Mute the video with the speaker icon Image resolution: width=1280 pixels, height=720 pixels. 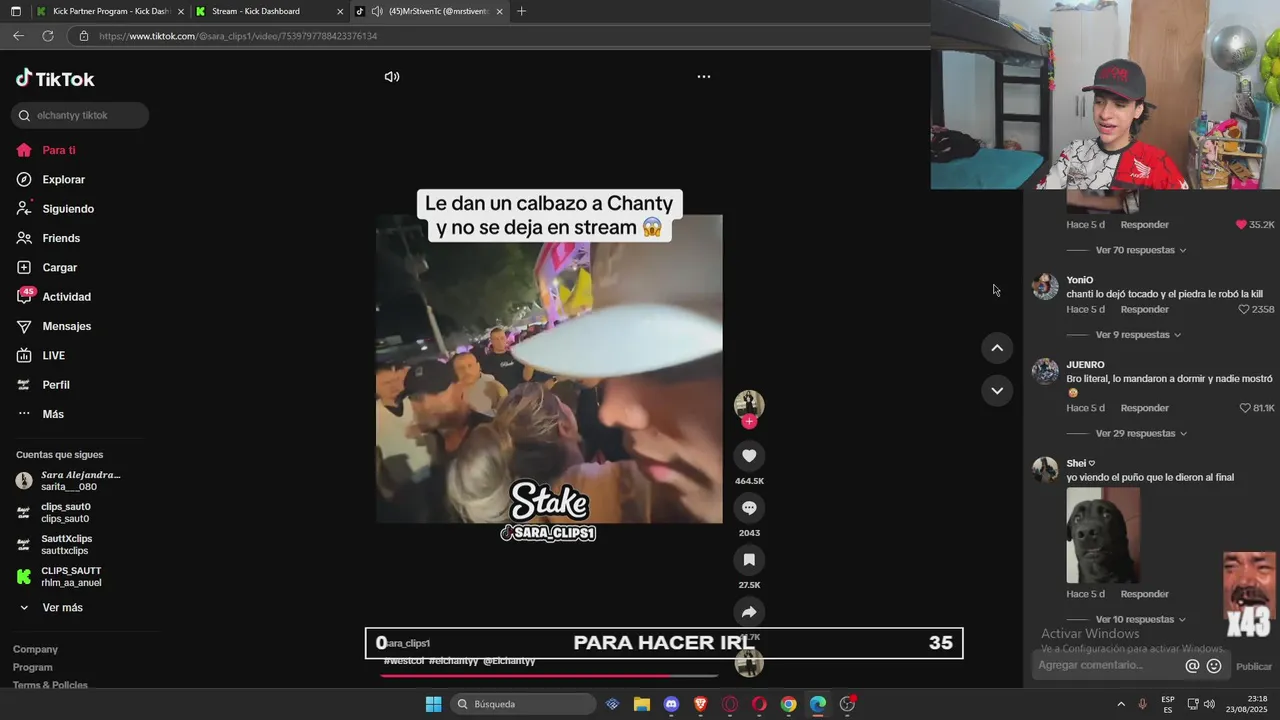point(392,77)
